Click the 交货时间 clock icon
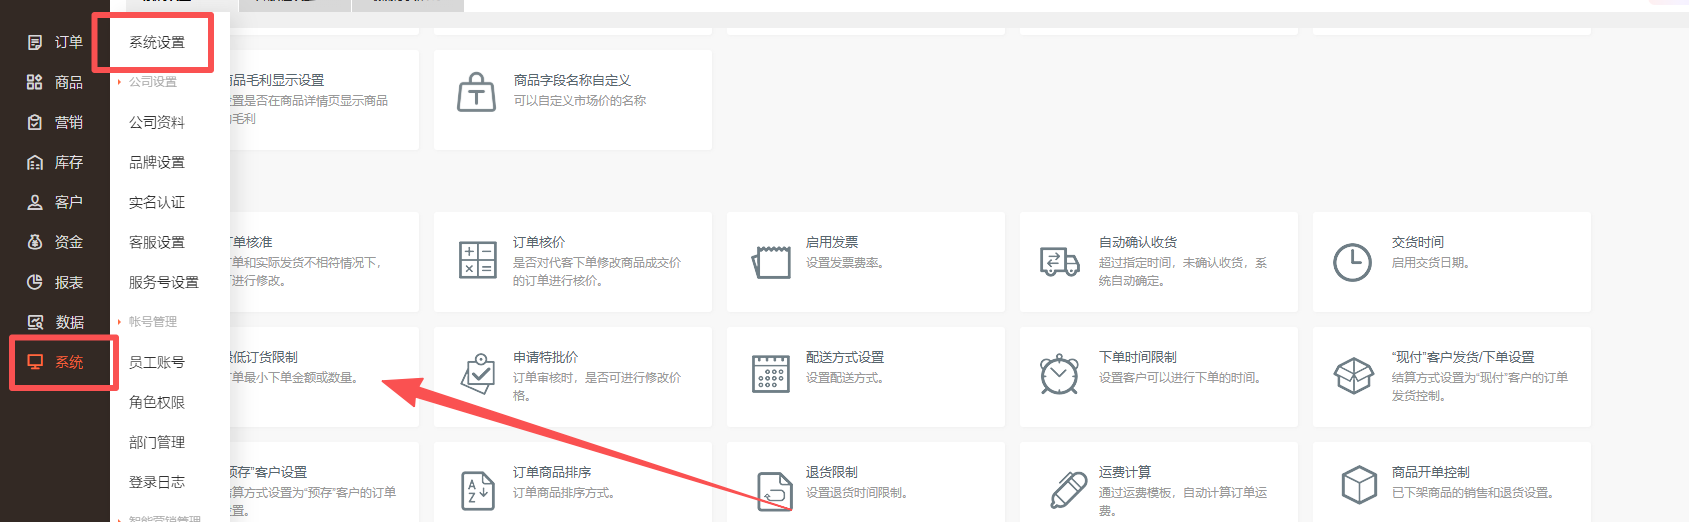This screenshot has height=522, width=1689. pos(1352,262)
